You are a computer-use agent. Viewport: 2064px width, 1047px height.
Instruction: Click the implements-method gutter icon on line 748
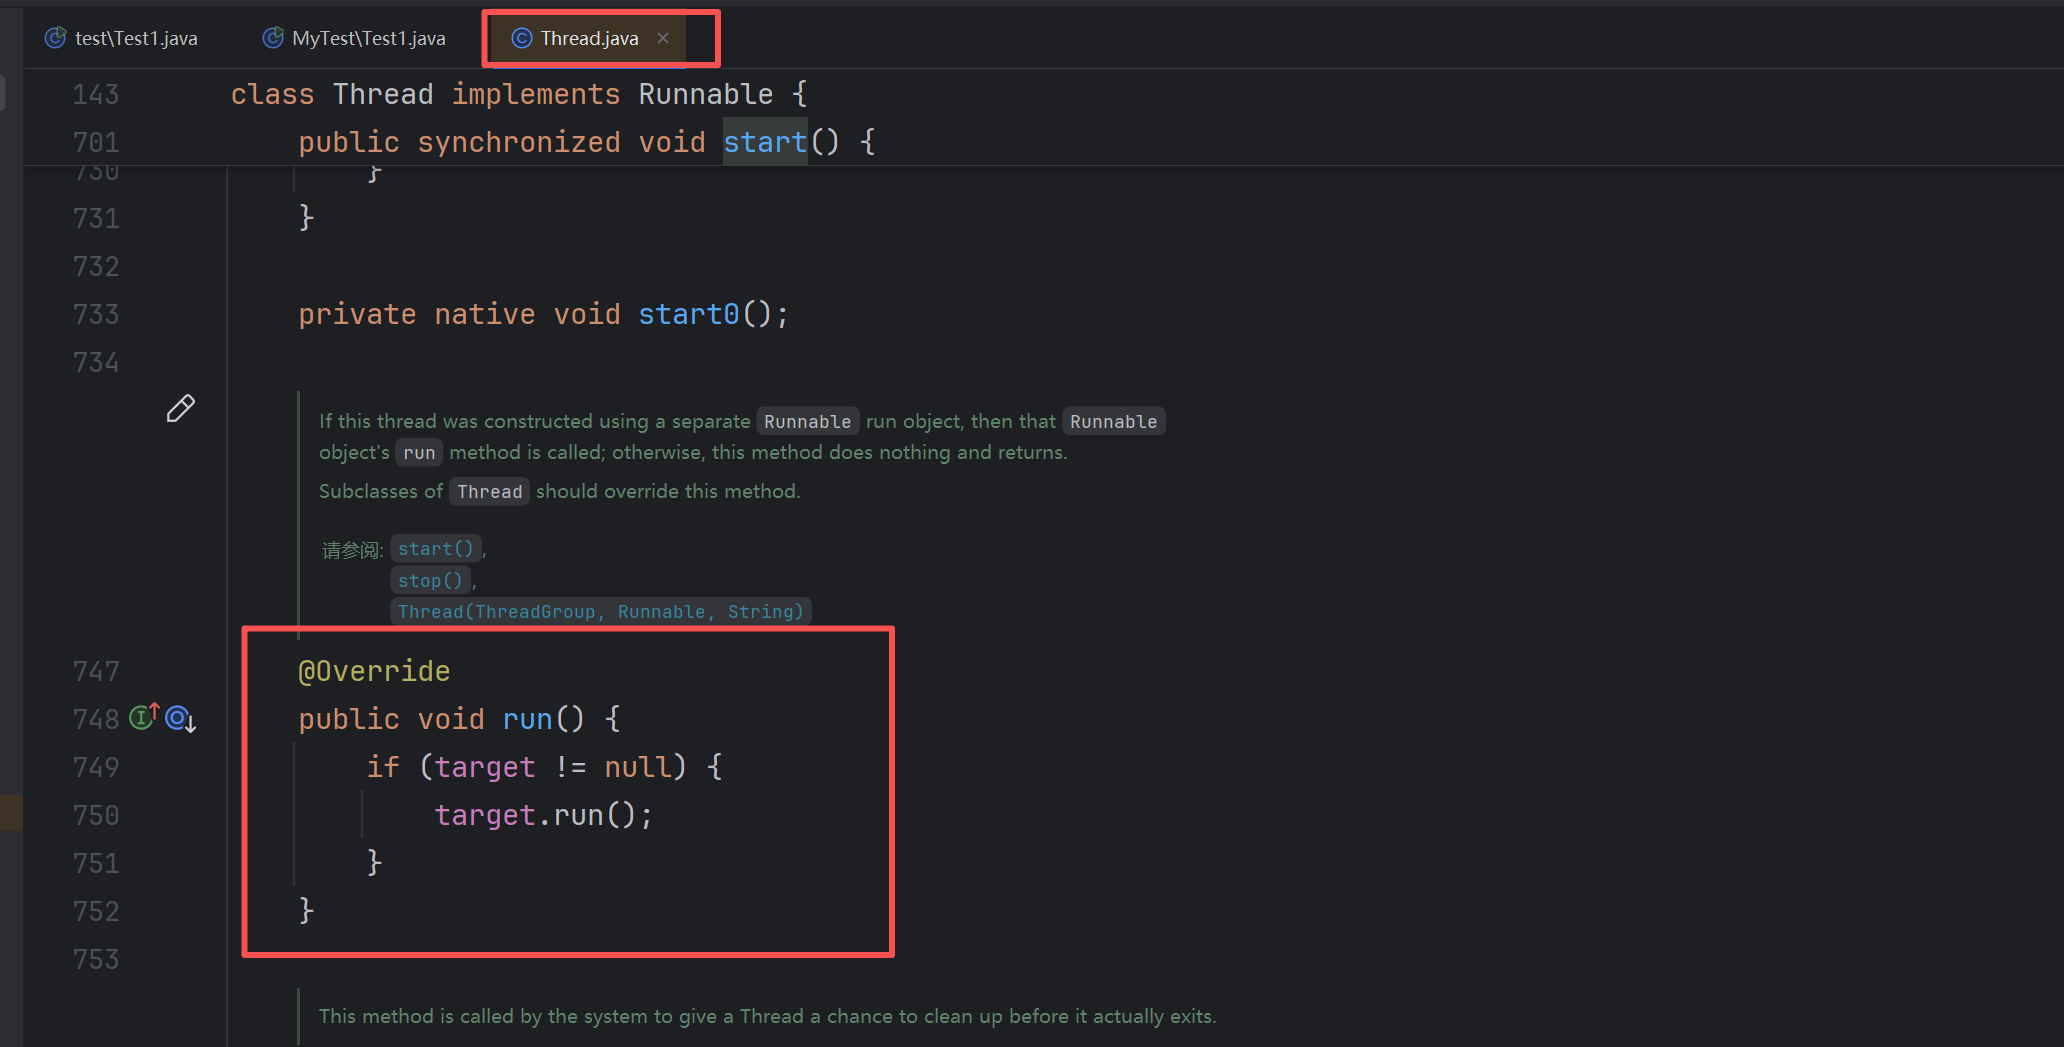pos(144,716)
